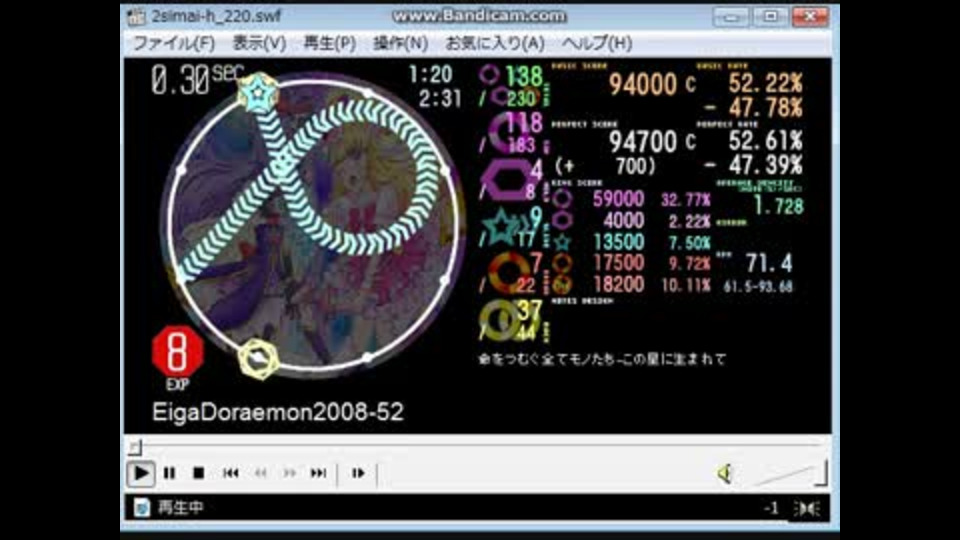Open the お気に入り(A) menu
Image resolution: width=960 pixels, height=540 pixels.
pos(495,43)
